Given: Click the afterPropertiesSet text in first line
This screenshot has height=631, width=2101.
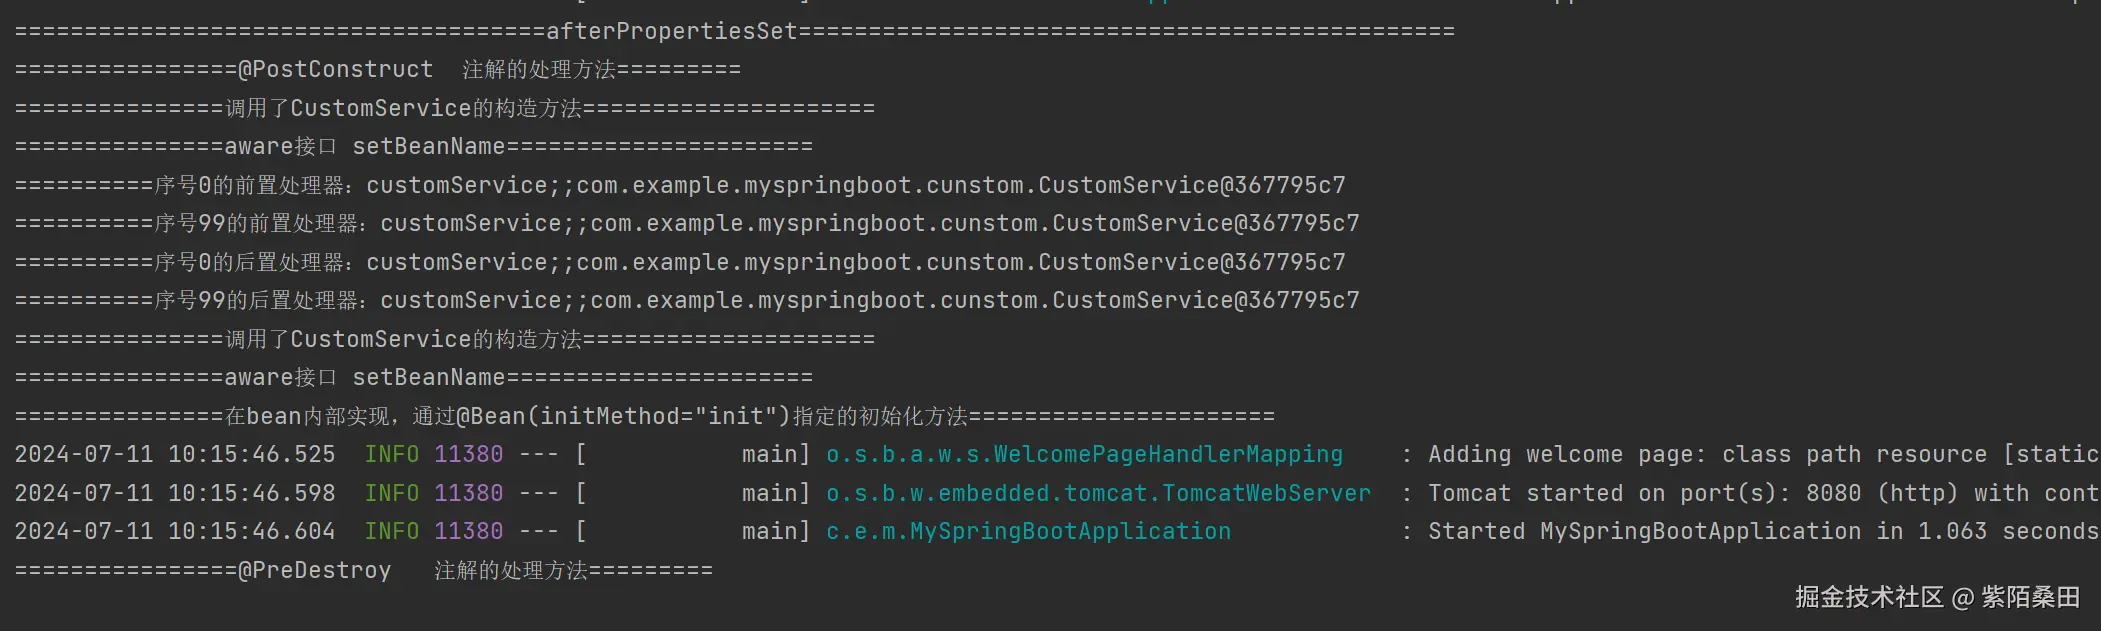Looking at the screenshot, I should pyautogui.click(x=671, y=31).
